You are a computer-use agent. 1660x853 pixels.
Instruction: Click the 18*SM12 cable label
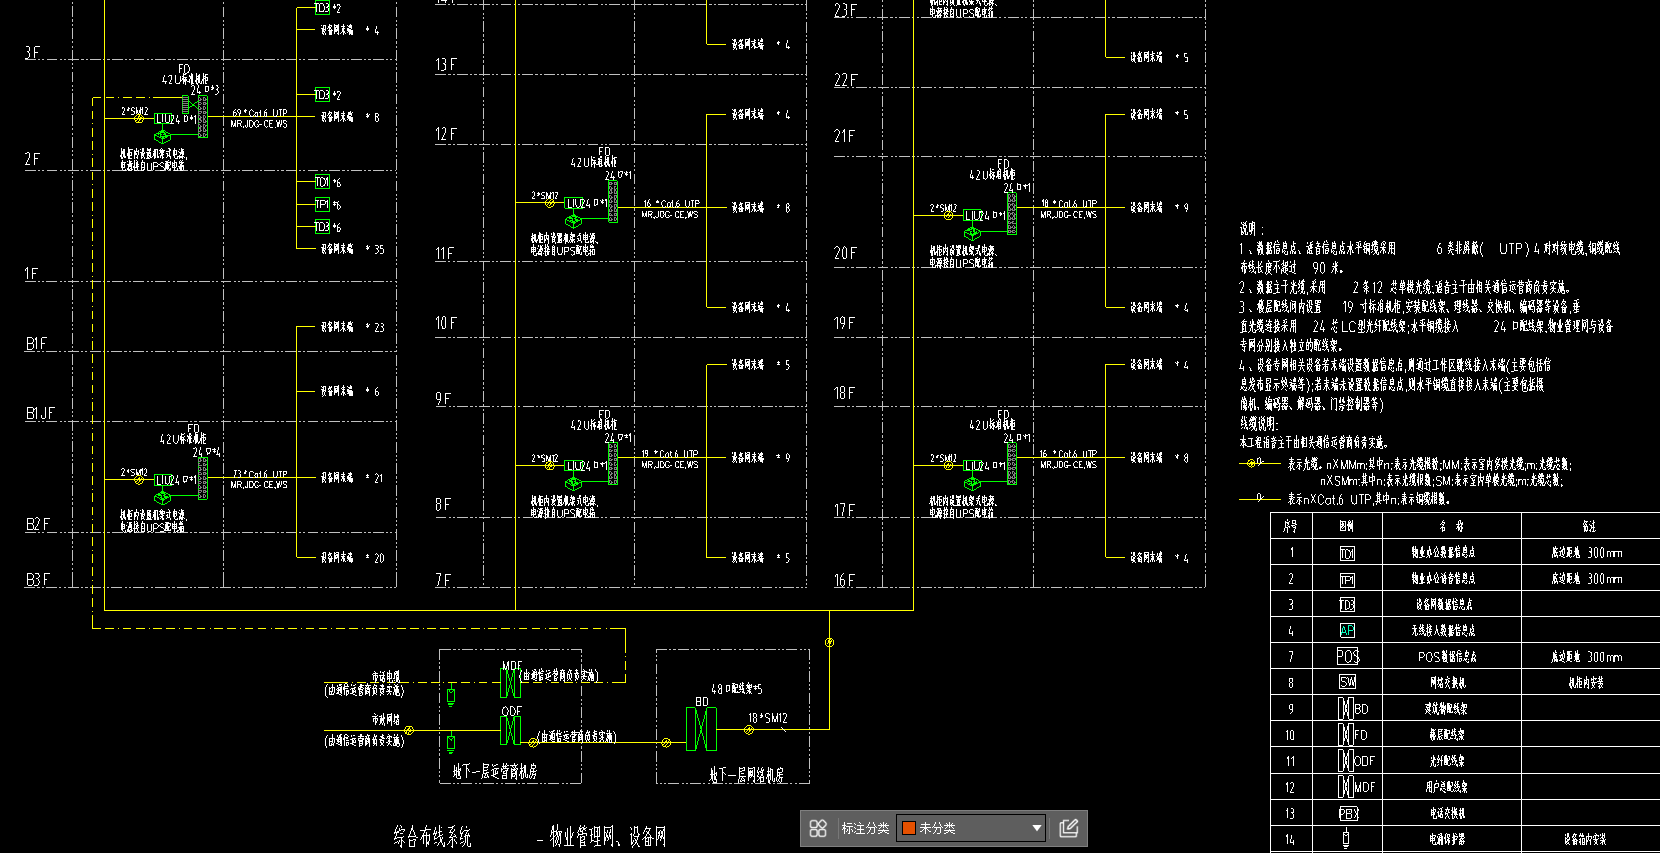(x=768, y=718)
